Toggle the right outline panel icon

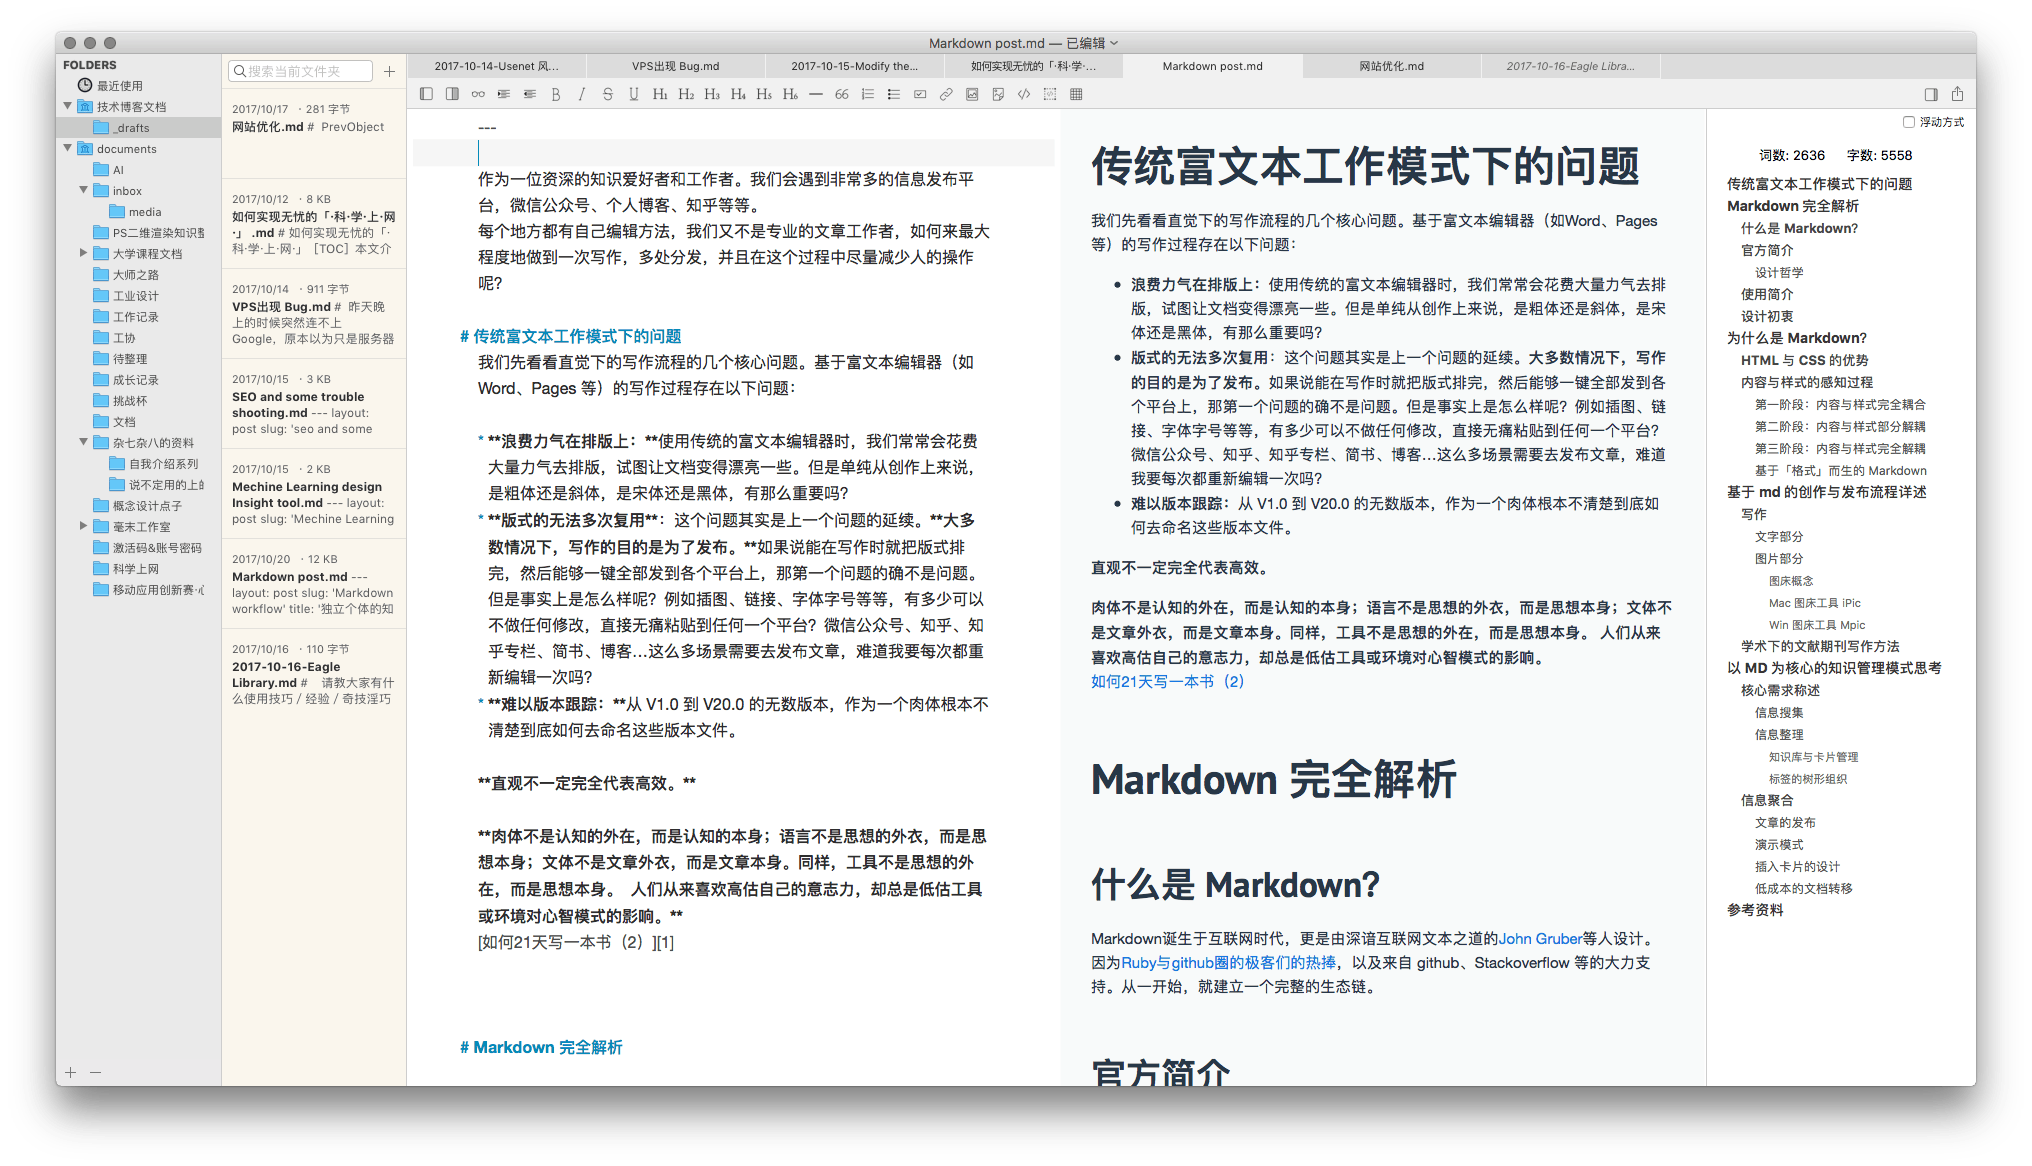tap(1930, 94)
